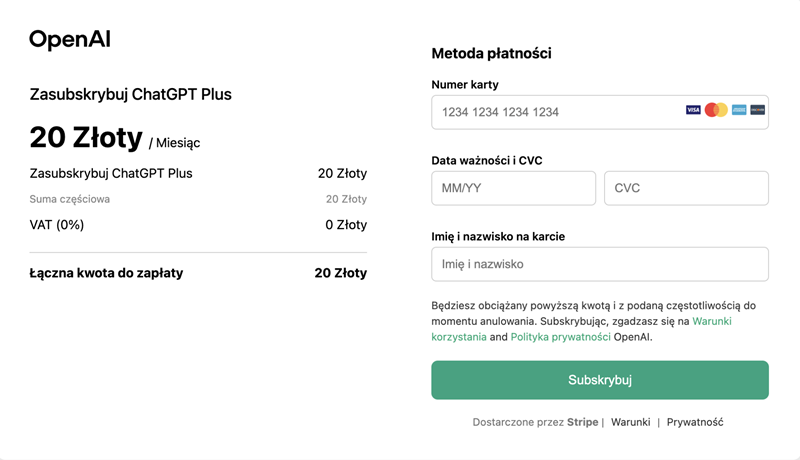Click the MM/YY expiry date field
Image resolution: width=800 pixels, height=460 pixels.
pyautogui.click(x=513, y=188)
